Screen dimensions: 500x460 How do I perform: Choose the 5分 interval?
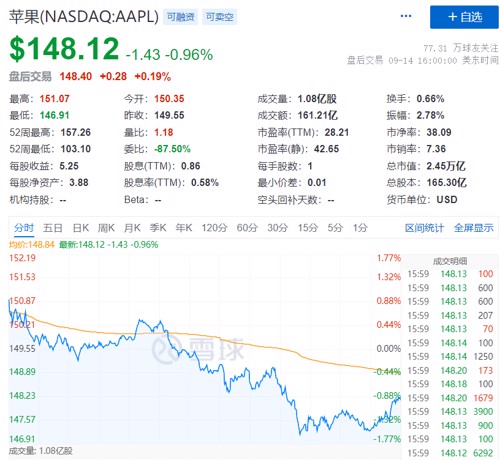pyautogui.click(x=335, y=228)
